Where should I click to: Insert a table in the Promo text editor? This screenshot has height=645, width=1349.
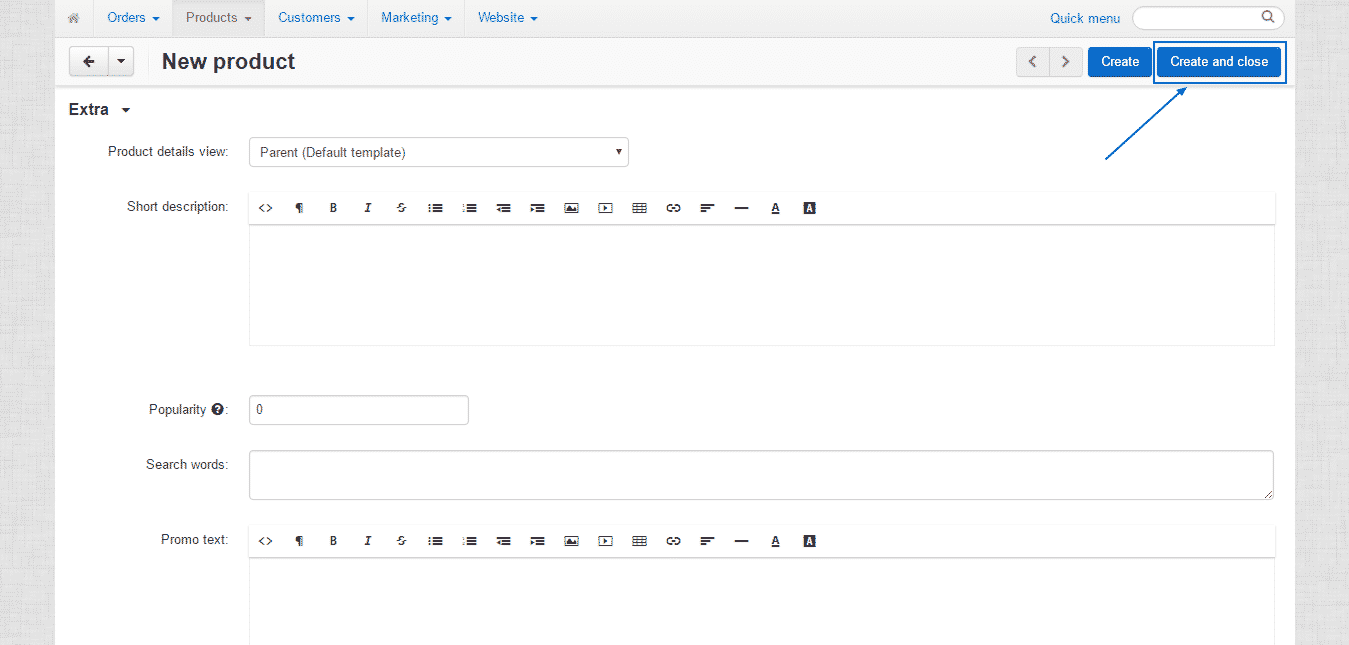639,540
